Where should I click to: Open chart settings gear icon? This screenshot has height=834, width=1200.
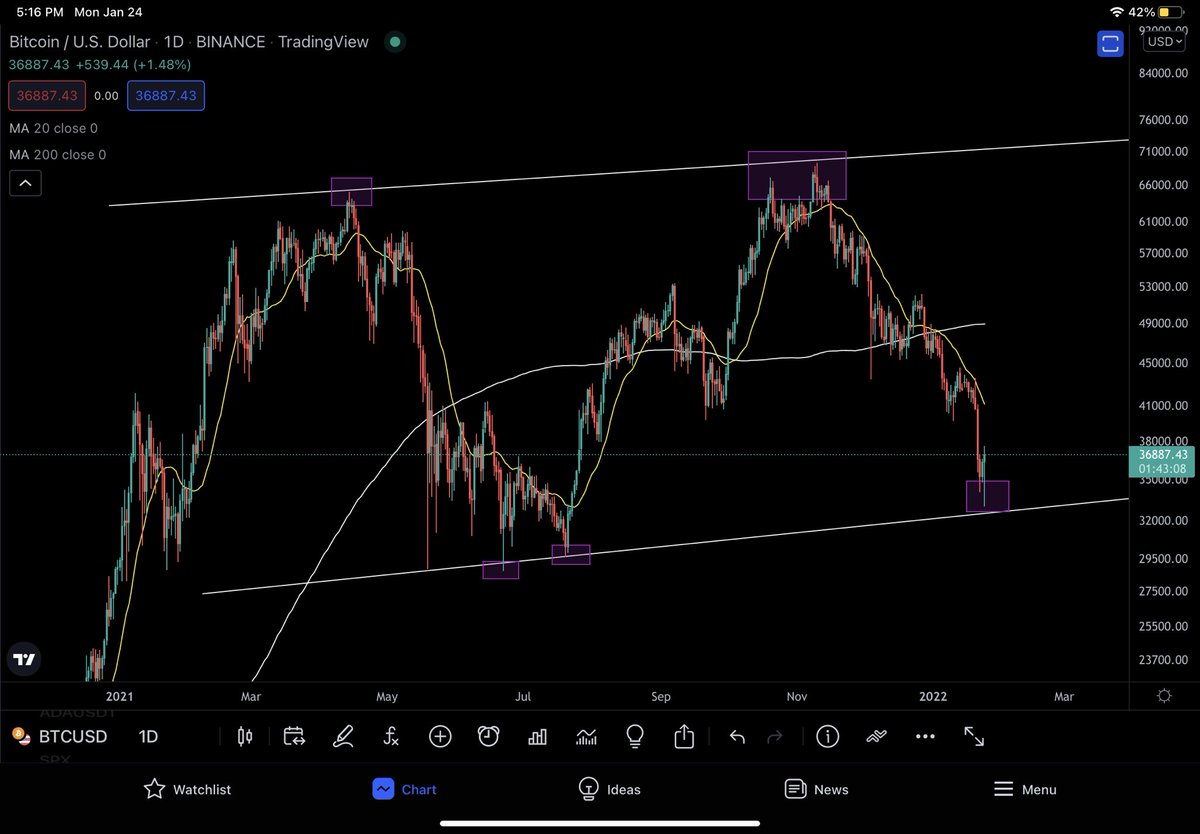point(1165,696)
